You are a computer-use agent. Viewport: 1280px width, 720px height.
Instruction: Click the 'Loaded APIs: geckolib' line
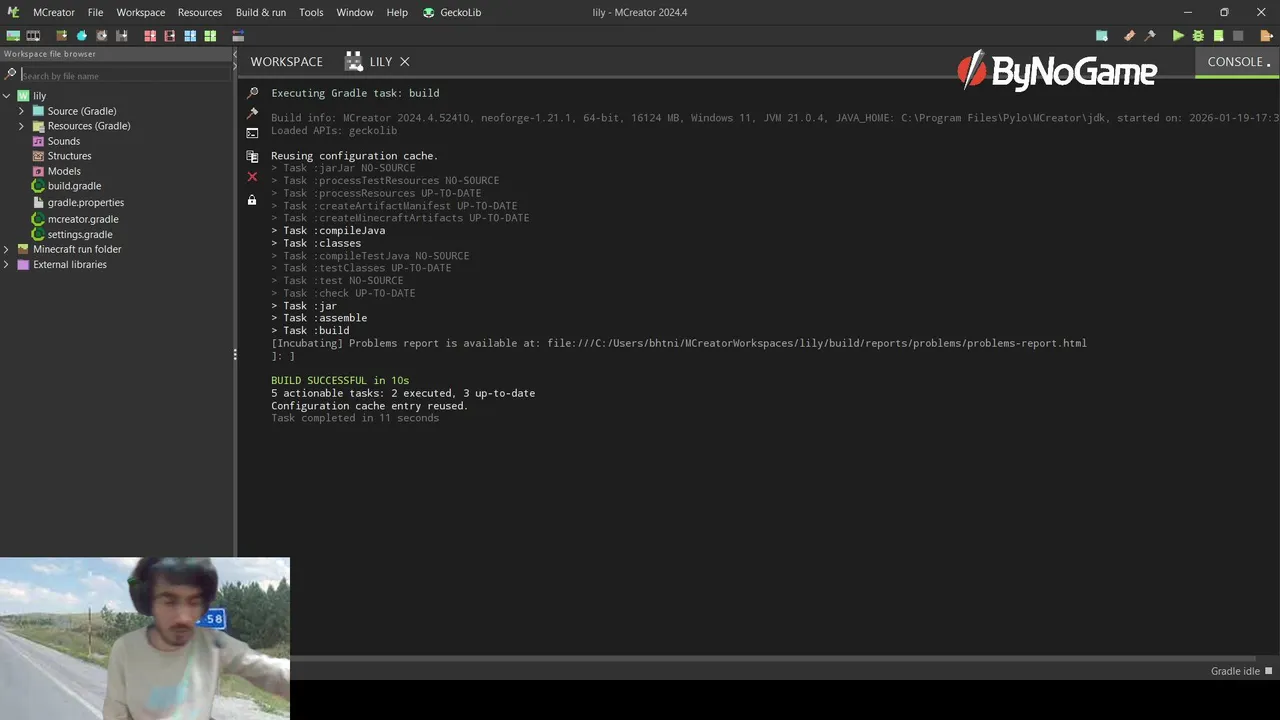(x=334, y=131)
